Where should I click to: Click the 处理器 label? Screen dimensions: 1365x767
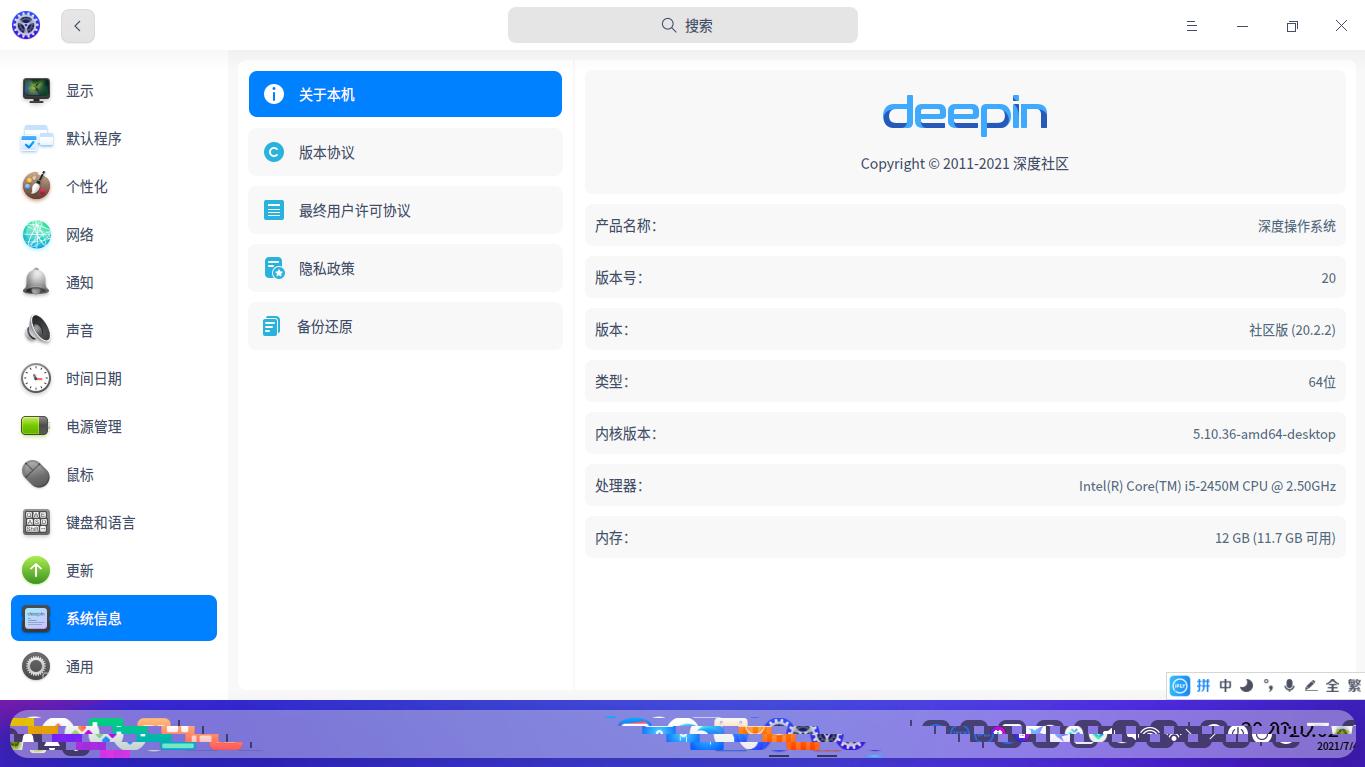pos(619,486)
